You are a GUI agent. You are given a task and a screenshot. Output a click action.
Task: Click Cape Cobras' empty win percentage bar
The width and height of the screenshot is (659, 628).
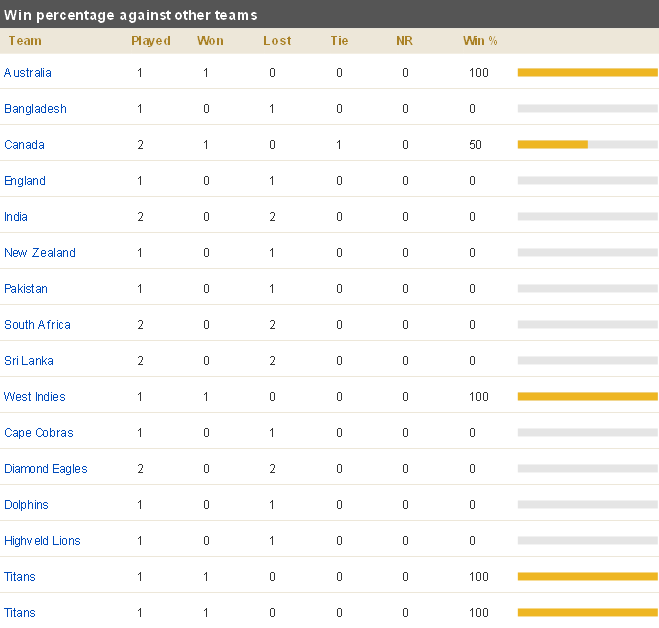588,433
